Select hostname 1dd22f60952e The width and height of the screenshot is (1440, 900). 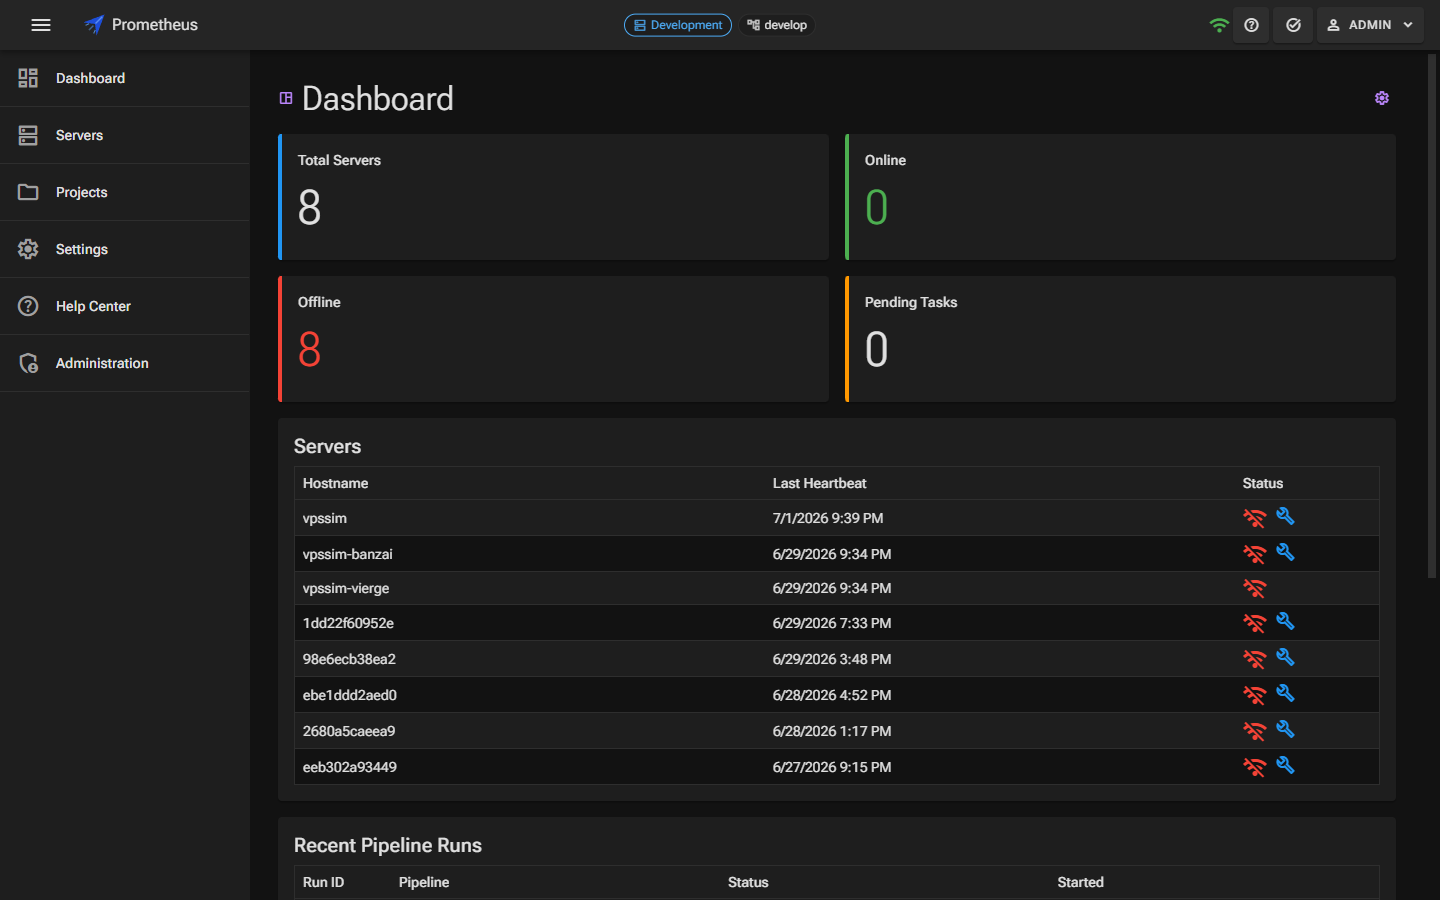coord(348,623)
